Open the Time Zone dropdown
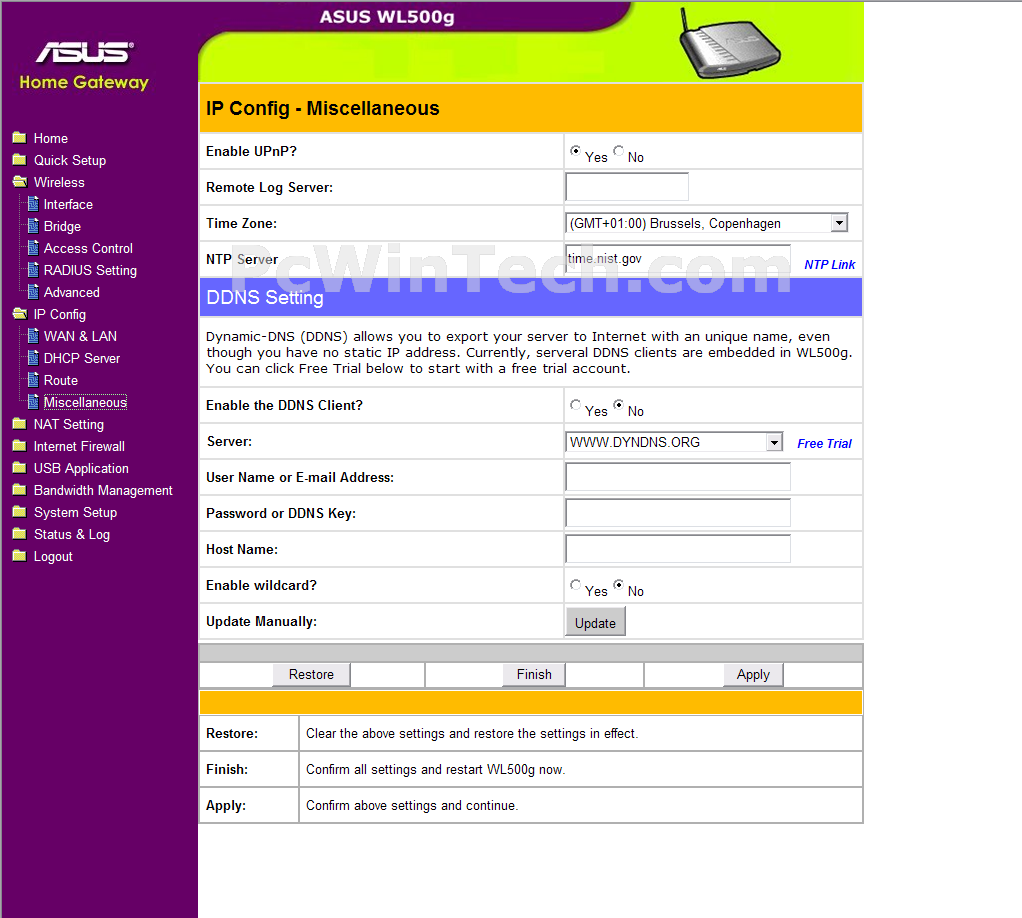 coord(707,223)
